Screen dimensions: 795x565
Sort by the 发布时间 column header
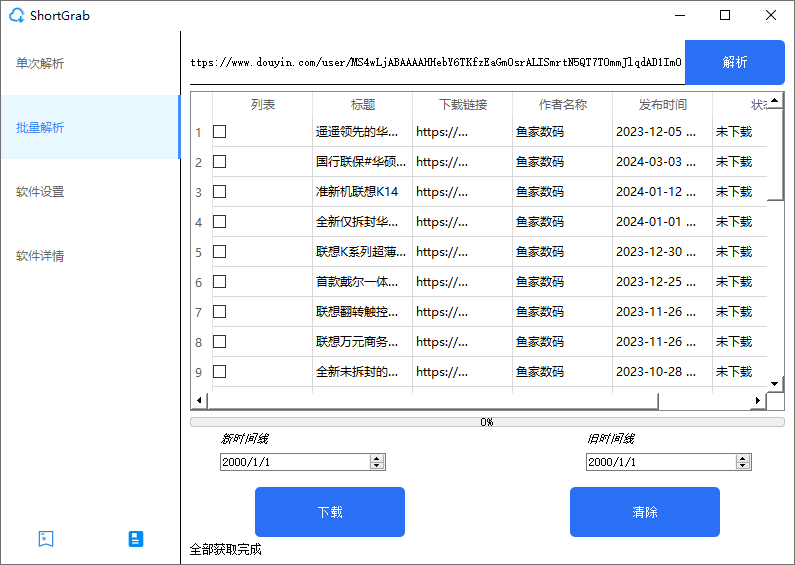click(x=662, y=104)
